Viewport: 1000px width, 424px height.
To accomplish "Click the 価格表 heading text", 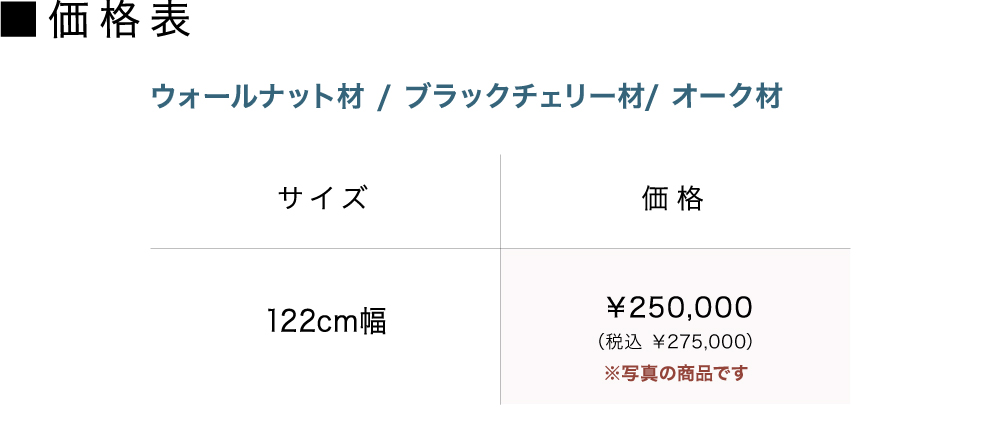I will (120, 23).
